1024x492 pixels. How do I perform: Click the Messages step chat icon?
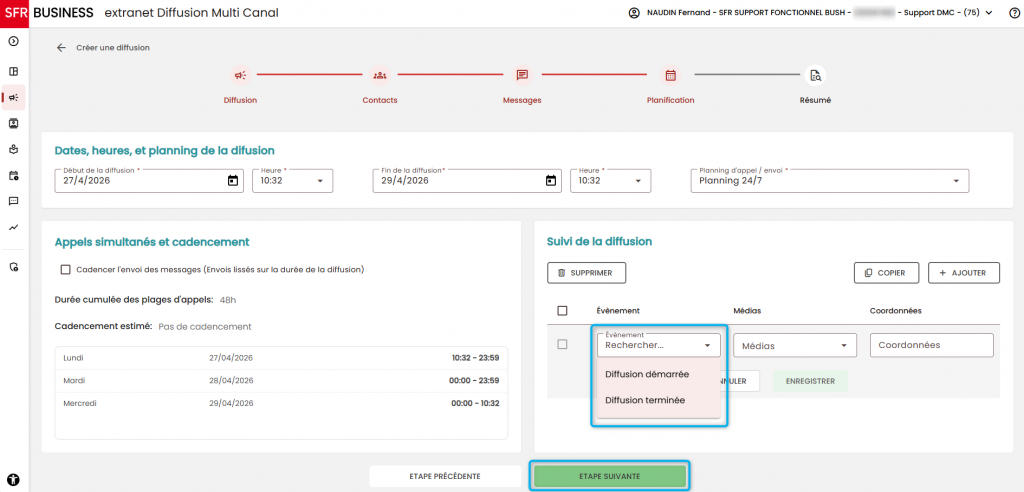click(x=522, y=75)
